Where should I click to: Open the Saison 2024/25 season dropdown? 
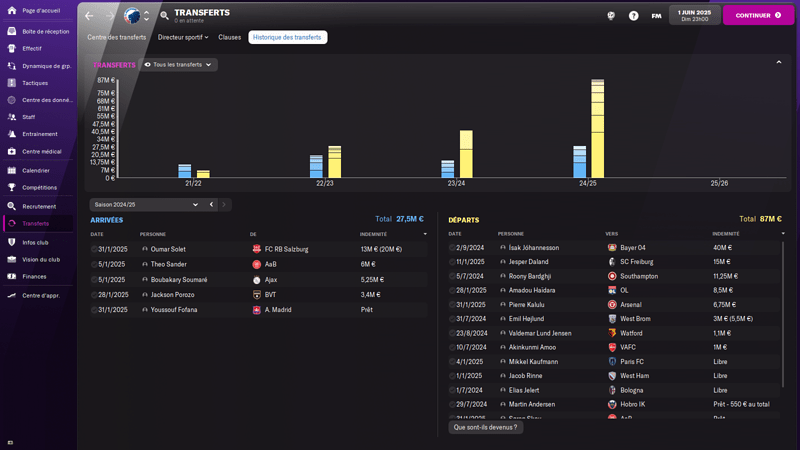coord(145,204)
